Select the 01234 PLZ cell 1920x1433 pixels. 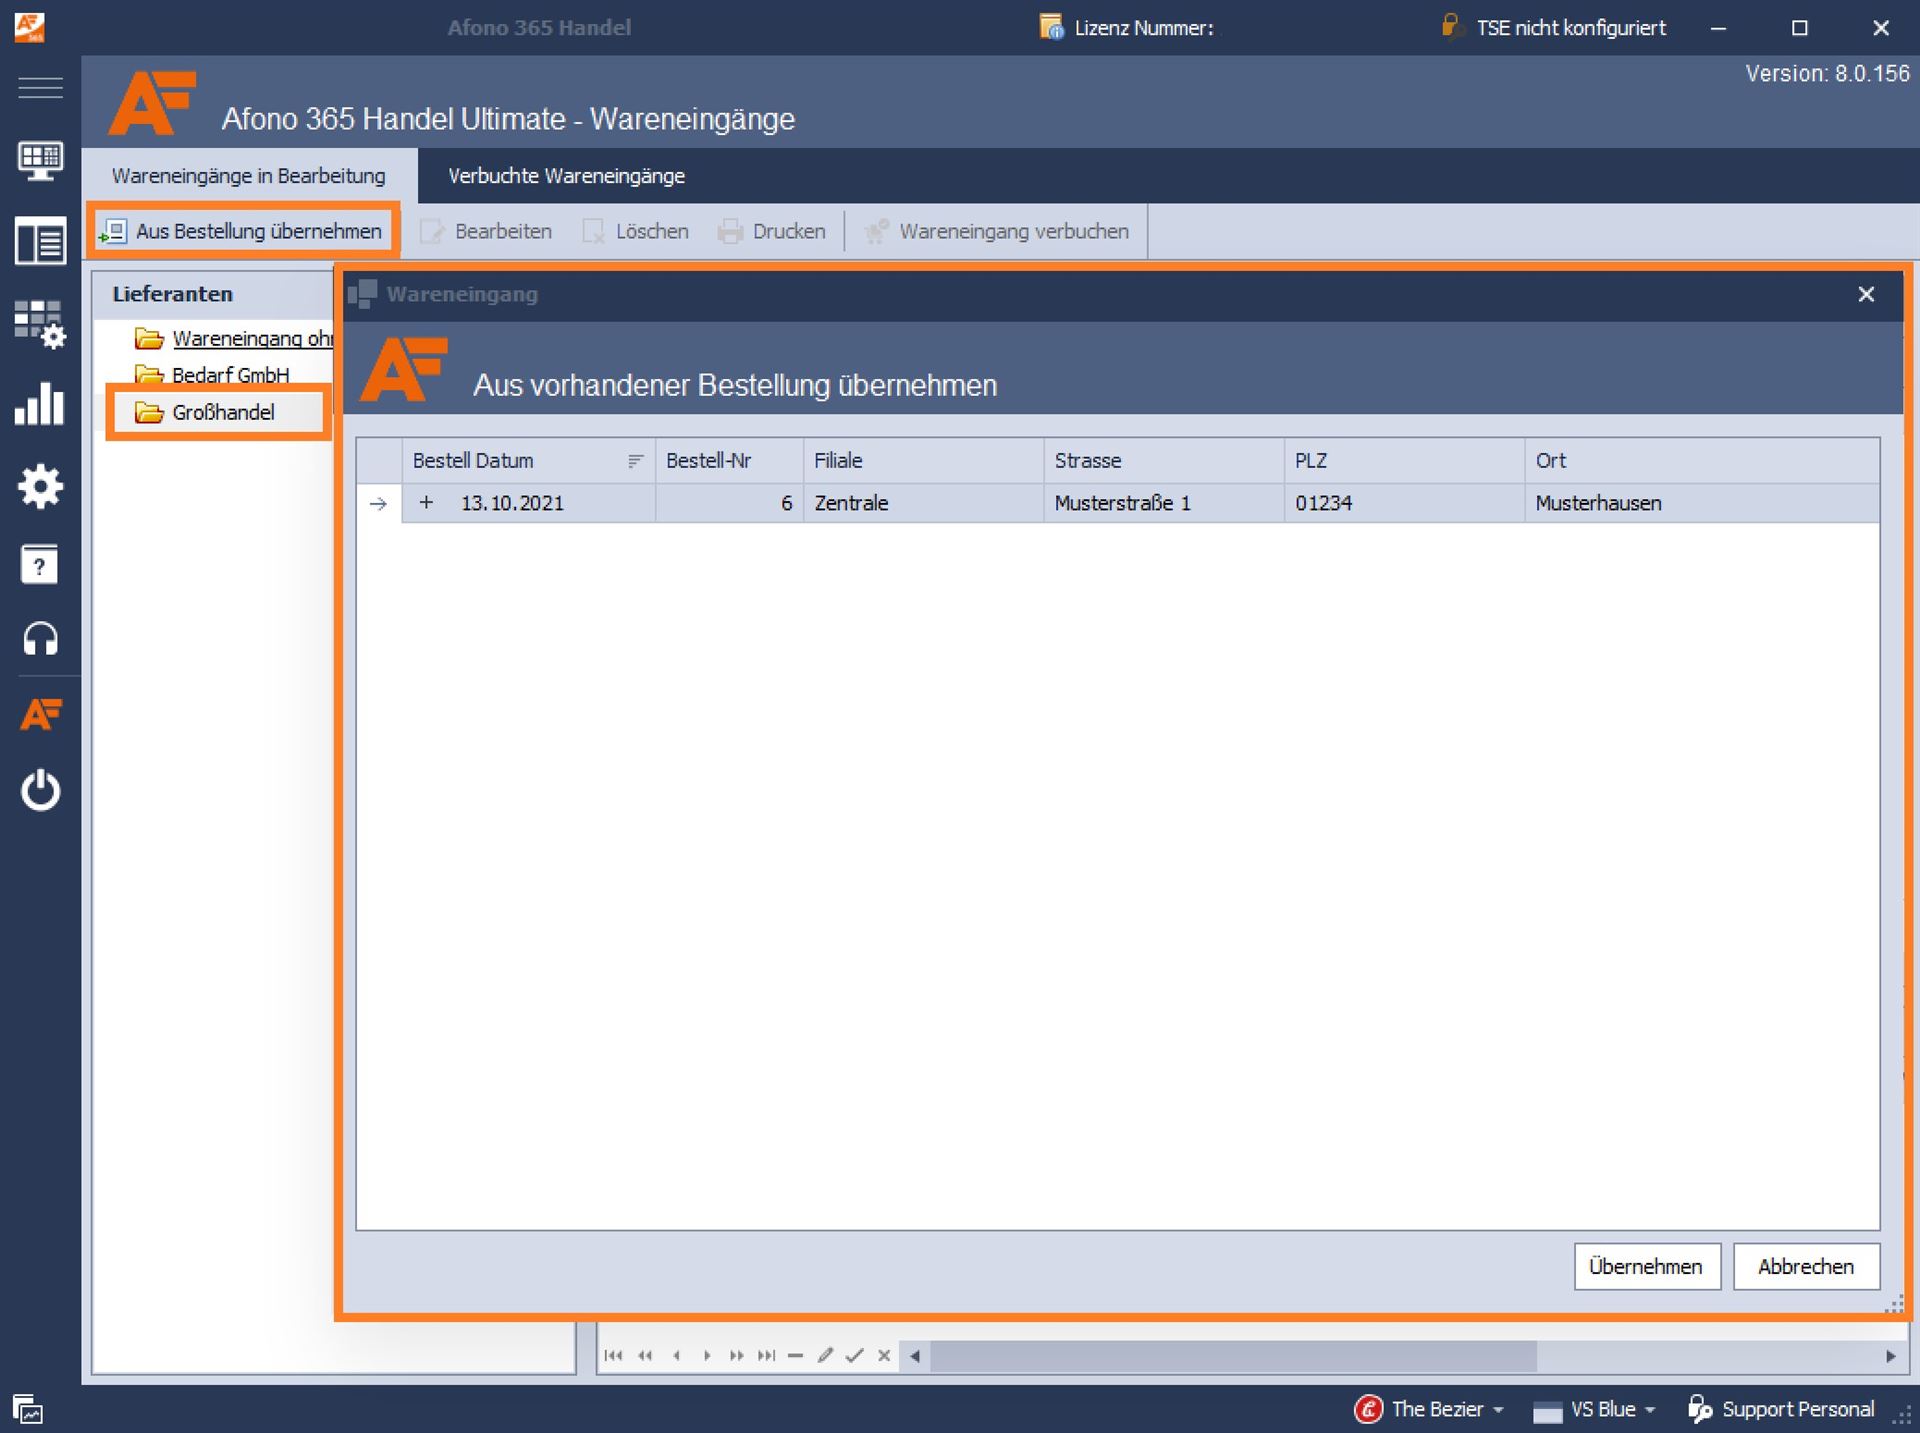tap(1404, 503)
